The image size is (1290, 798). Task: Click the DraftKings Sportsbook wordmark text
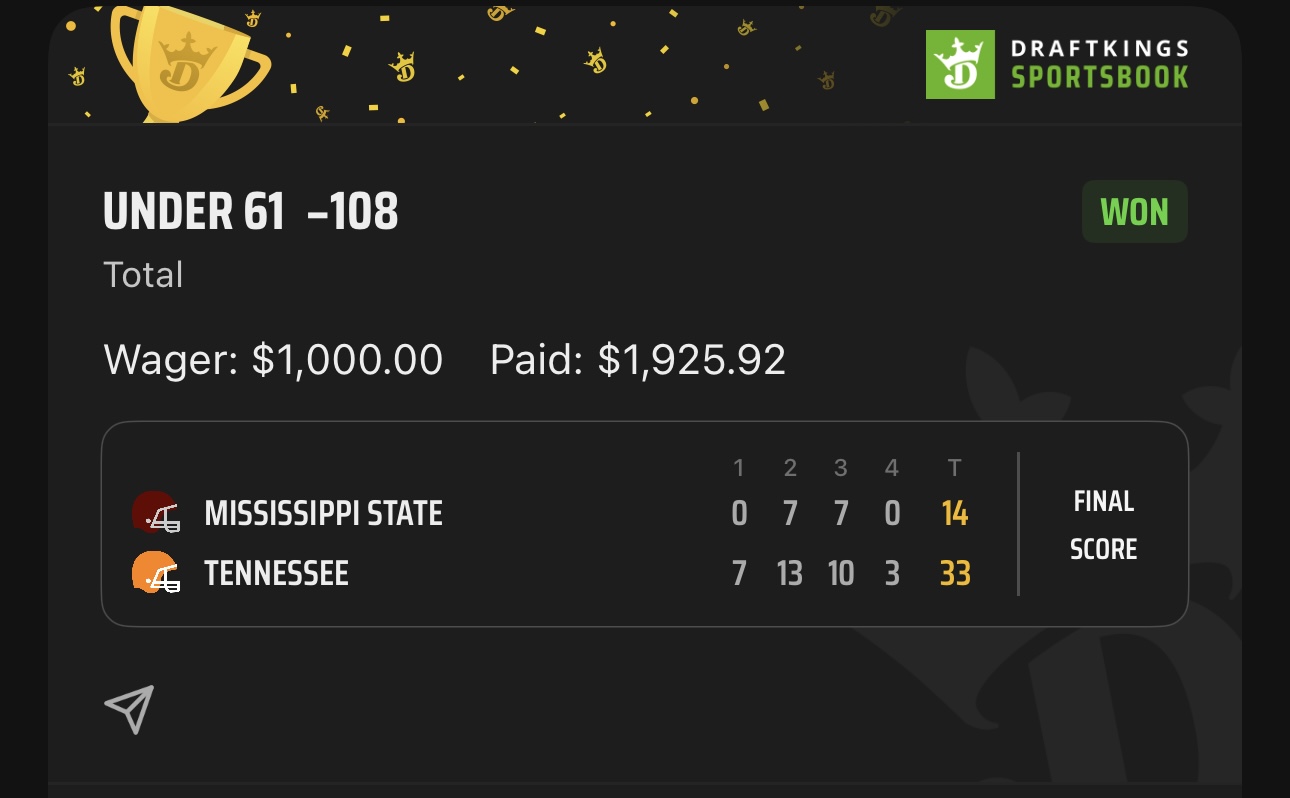pyautogui.click(x=1099, y=65)
